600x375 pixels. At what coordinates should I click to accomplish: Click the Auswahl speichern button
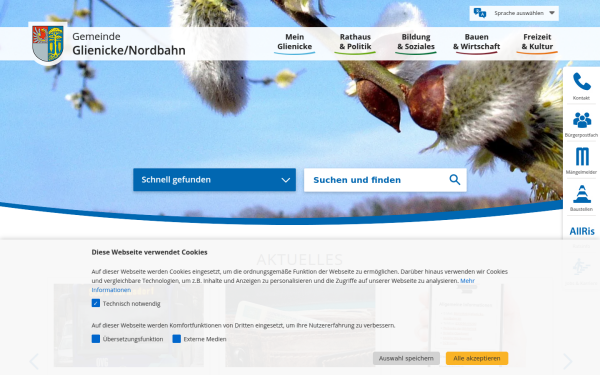[x=406, y=358]
